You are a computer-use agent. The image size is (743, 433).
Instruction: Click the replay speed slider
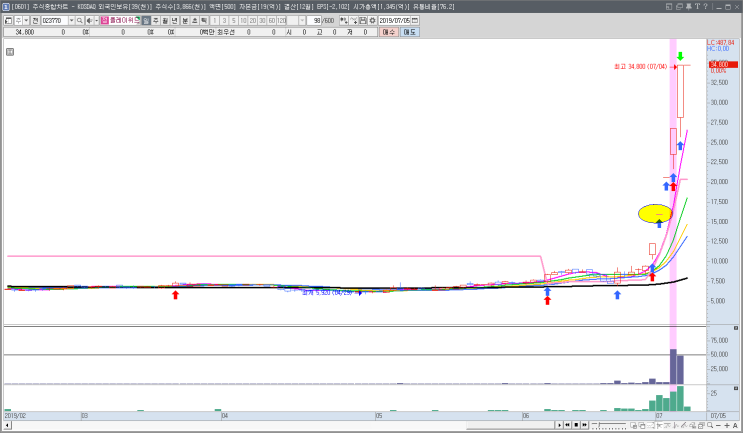[609, 425]
